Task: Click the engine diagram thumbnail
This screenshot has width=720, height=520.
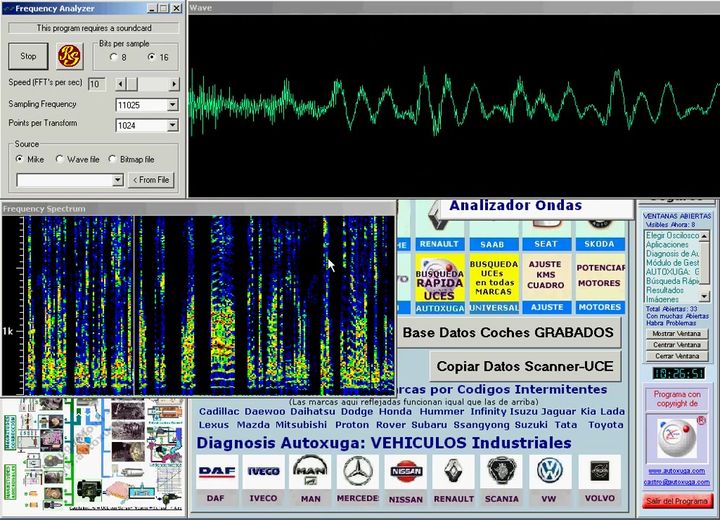Action: 93,456
